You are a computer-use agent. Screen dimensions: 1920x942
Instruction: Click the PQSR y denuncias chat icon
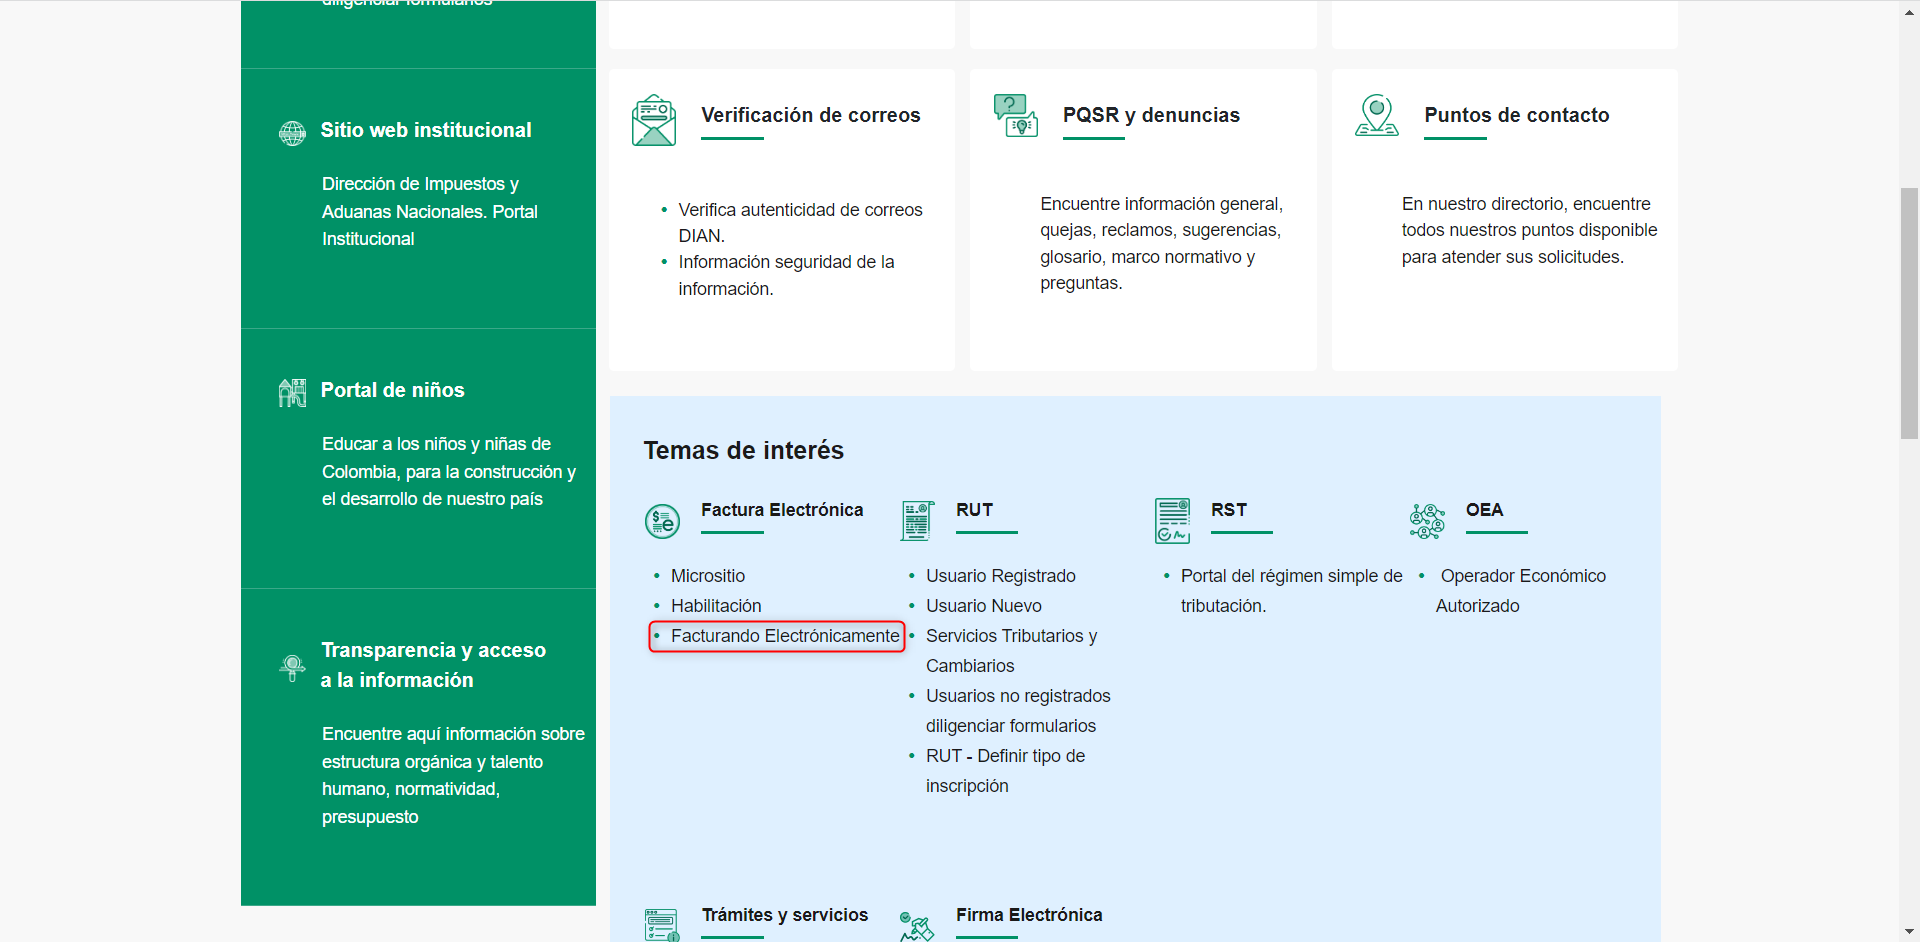(1015, 115)
